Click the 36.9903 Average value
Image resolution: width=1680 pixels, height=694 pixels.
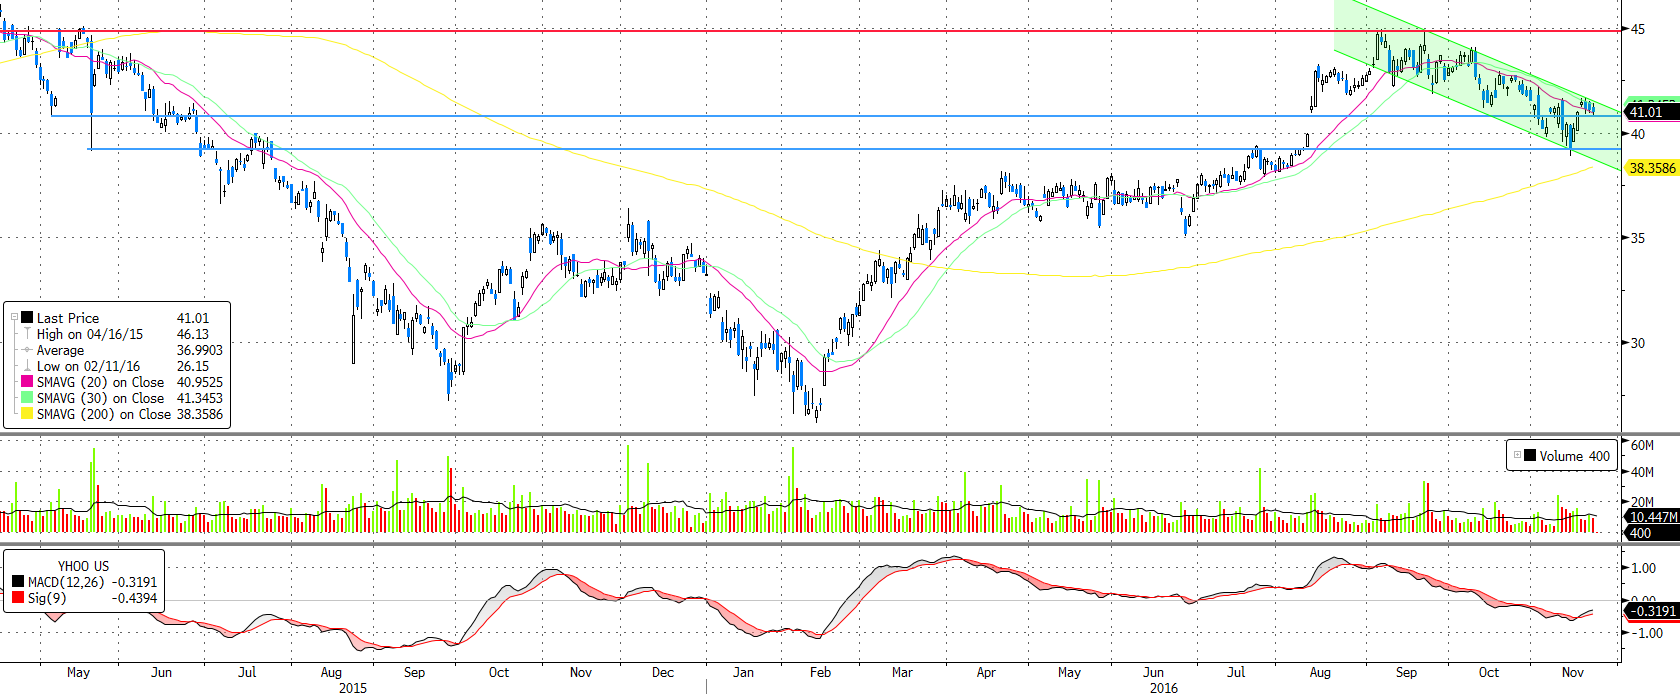[200, 350]
